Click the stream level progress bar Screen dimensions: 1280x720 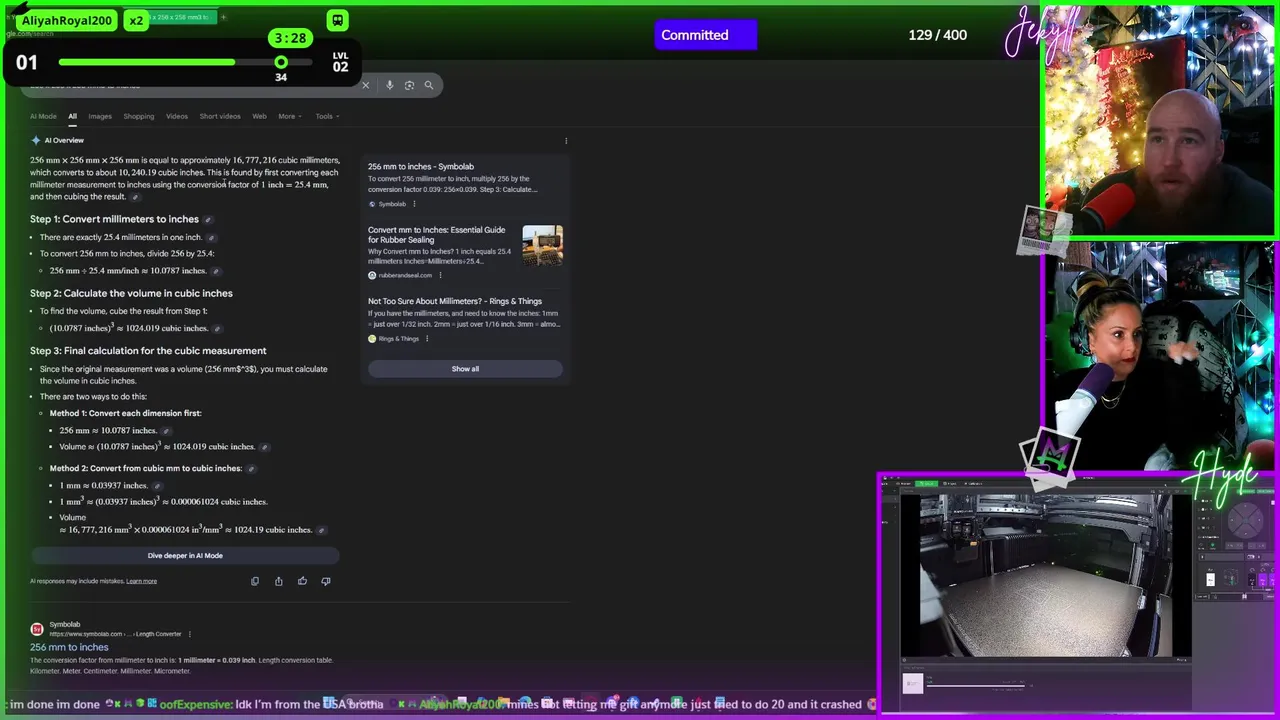pyautogui.click(x=185, y=62)
